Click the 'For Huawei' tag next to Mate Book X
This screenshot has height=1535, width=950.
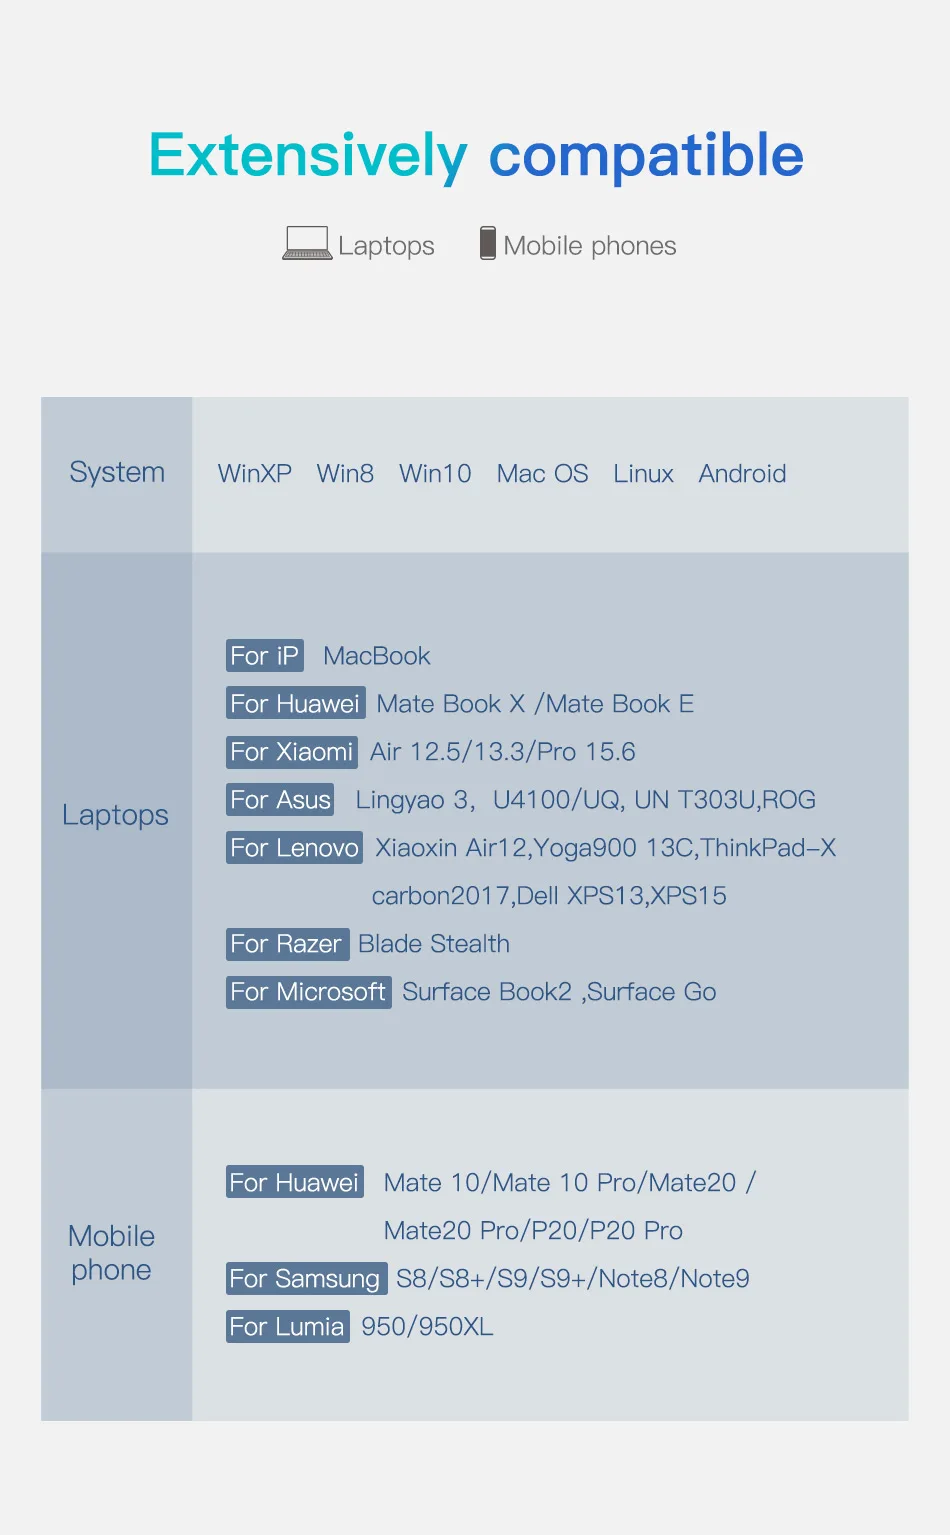click(x=295, y=704)
